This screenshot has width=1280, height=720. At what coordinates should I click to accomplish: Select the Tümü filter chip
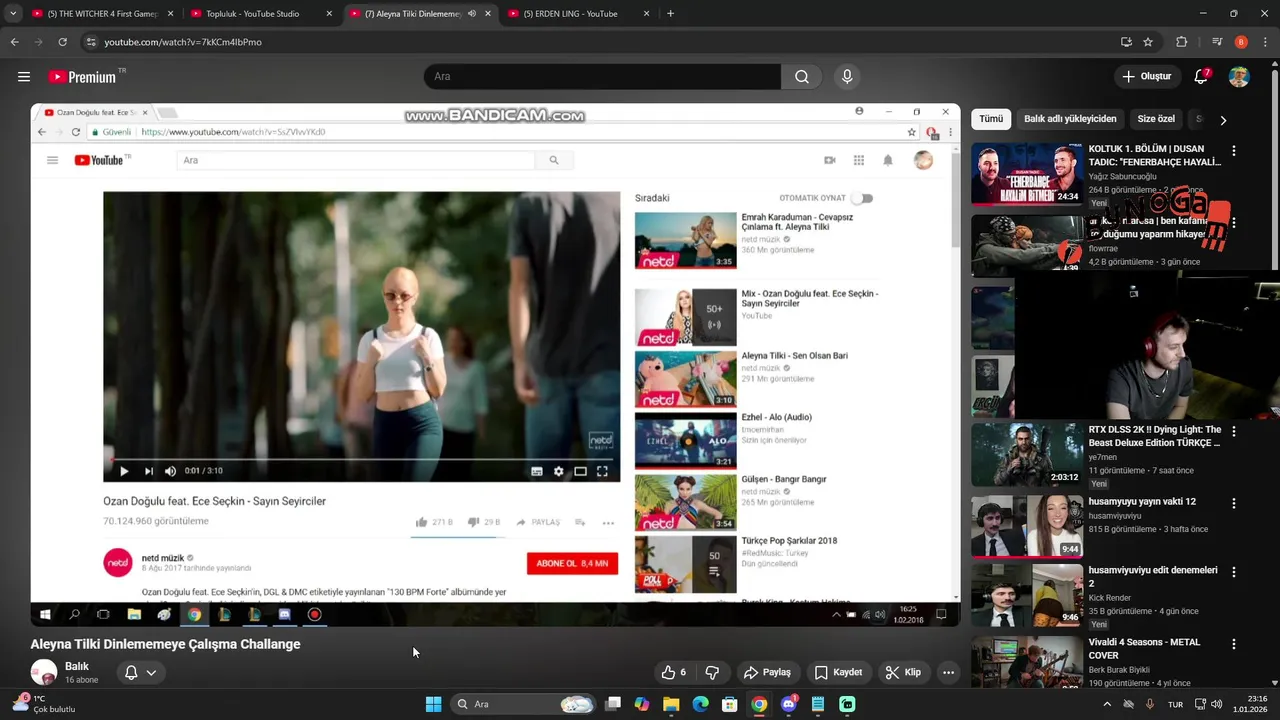tap(991, 119)
